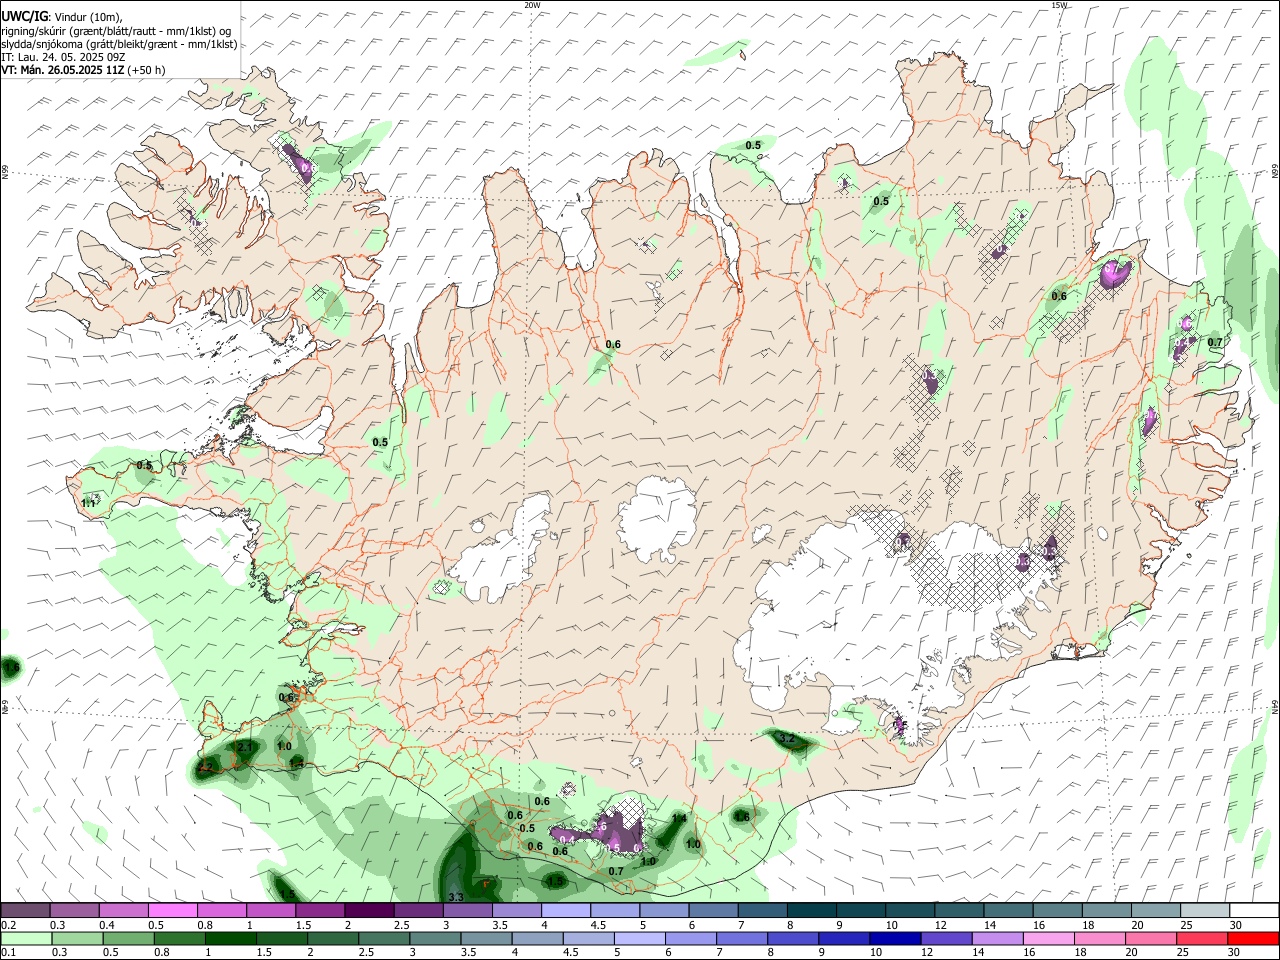The width and height of the screenshot is (1280, 960).
Task: Click the white 30 swatch in upper legend row
Action: 1253,911
